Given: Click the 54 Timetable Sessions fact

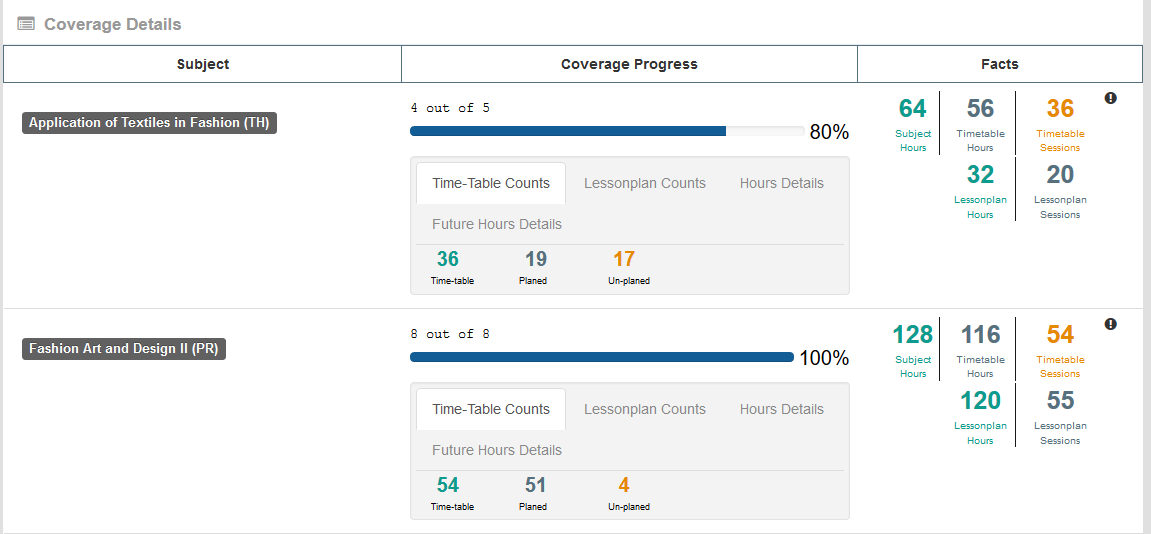Looking at the screenshot, I should click(1060, 350).
